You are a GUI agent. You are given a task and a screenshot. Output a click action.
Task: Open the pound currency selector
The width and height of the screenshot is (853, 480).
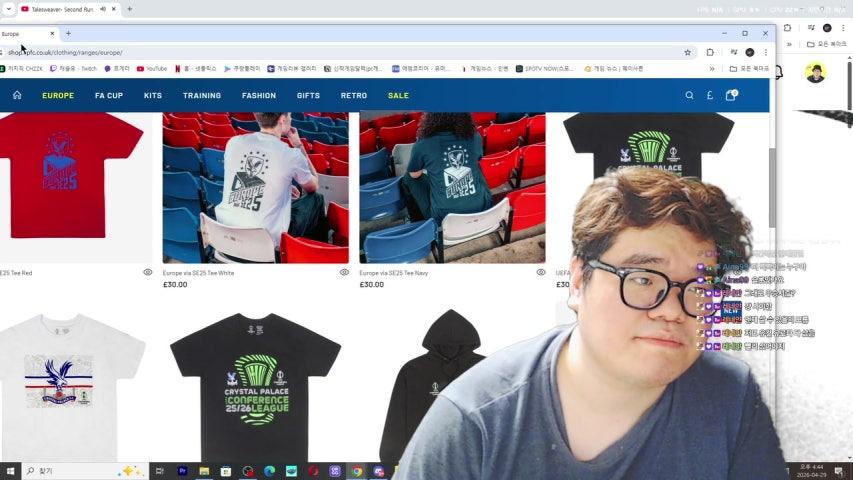coord(710,95)
